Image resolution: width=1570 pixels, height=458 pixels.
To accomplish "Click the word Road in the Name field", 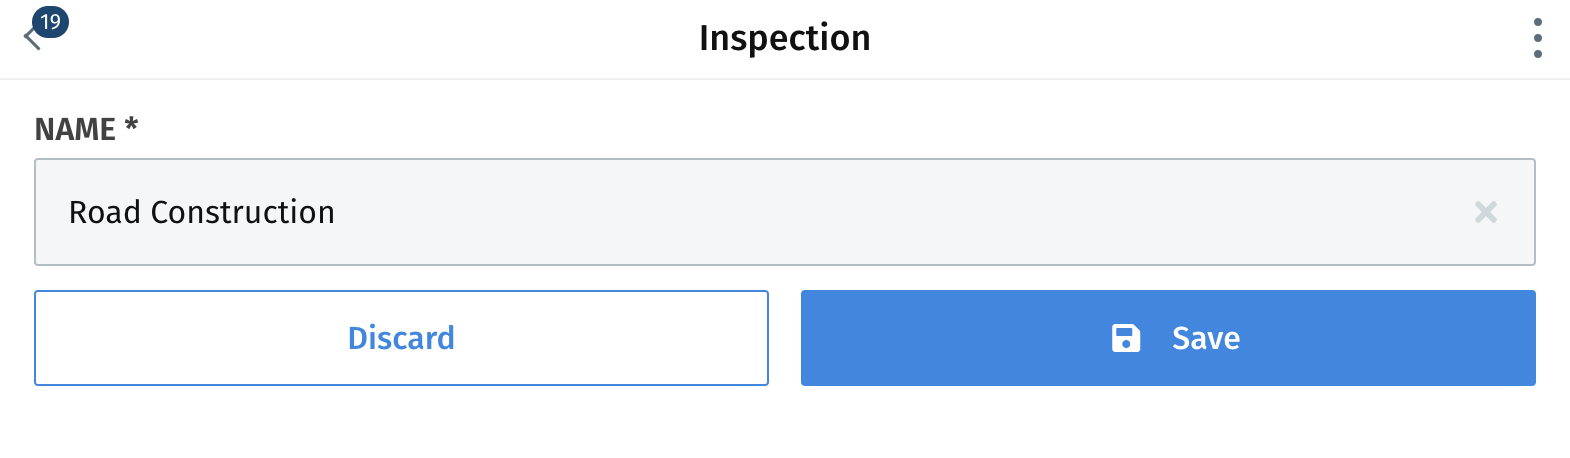I will [104, 212].
